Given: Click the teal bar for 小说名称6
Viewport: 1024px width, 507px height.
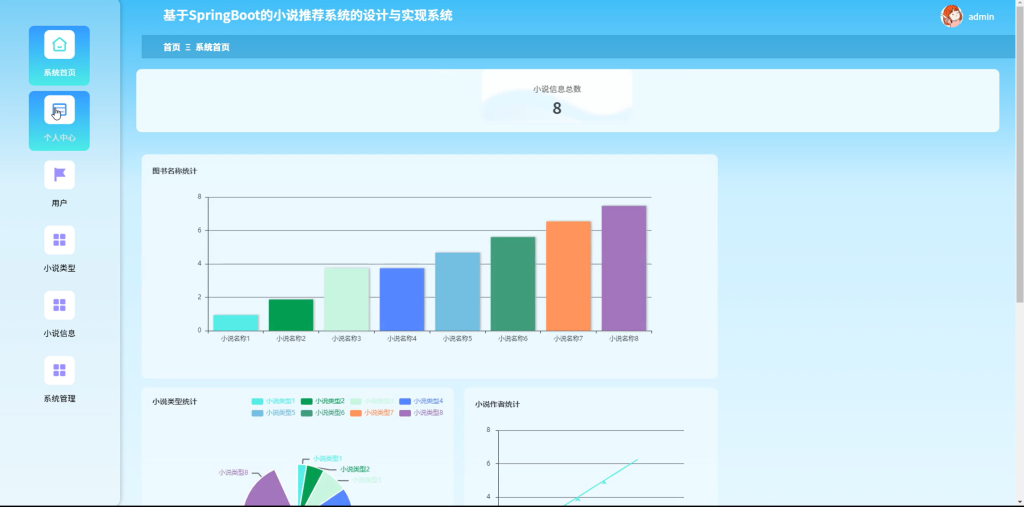Looking at the screenshot, I should (x=513, y=284).
